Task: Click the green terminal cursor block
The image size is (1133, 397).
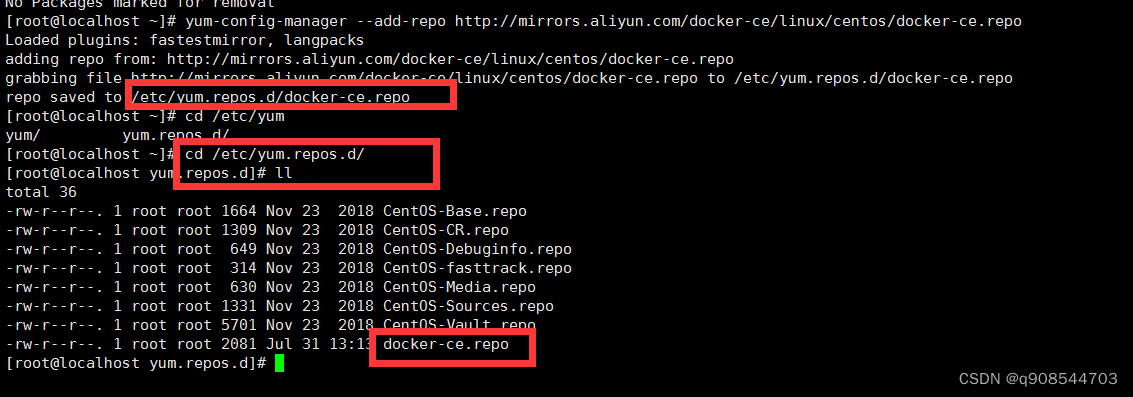Action: point(280,363)
